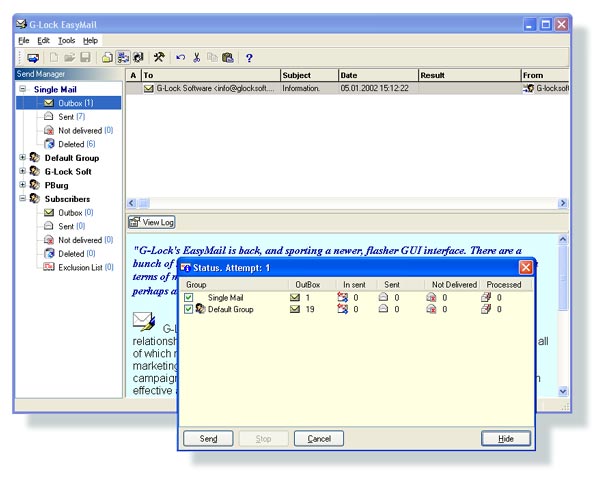Click preview pane scroll down arrow
The height and width of the screenshot is (481, 600).
[x=563, y=391]
